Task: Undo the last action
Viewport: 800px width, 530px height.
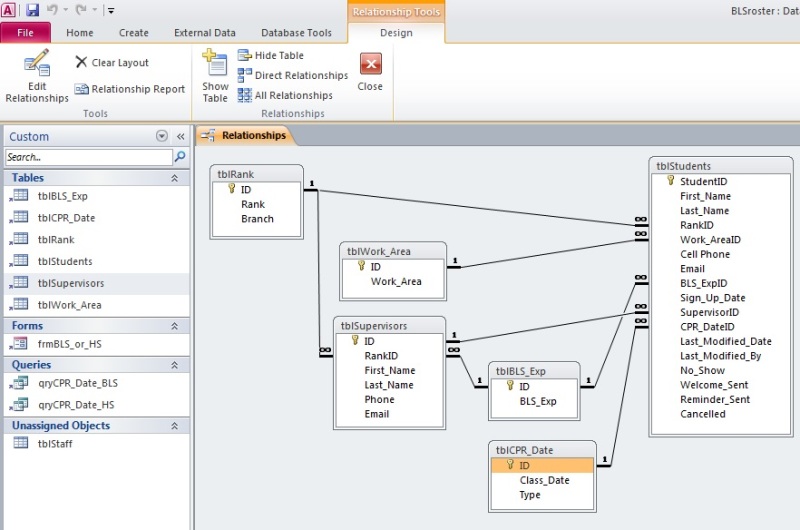Action: click(52, 10)
